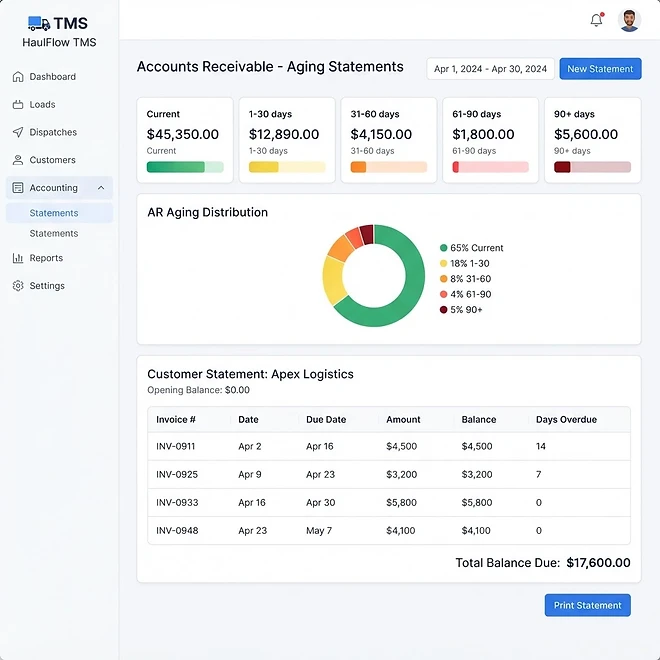The image size is (660, 660).
Task: Sort by Days Overdue column header
Action: (566, 420)
